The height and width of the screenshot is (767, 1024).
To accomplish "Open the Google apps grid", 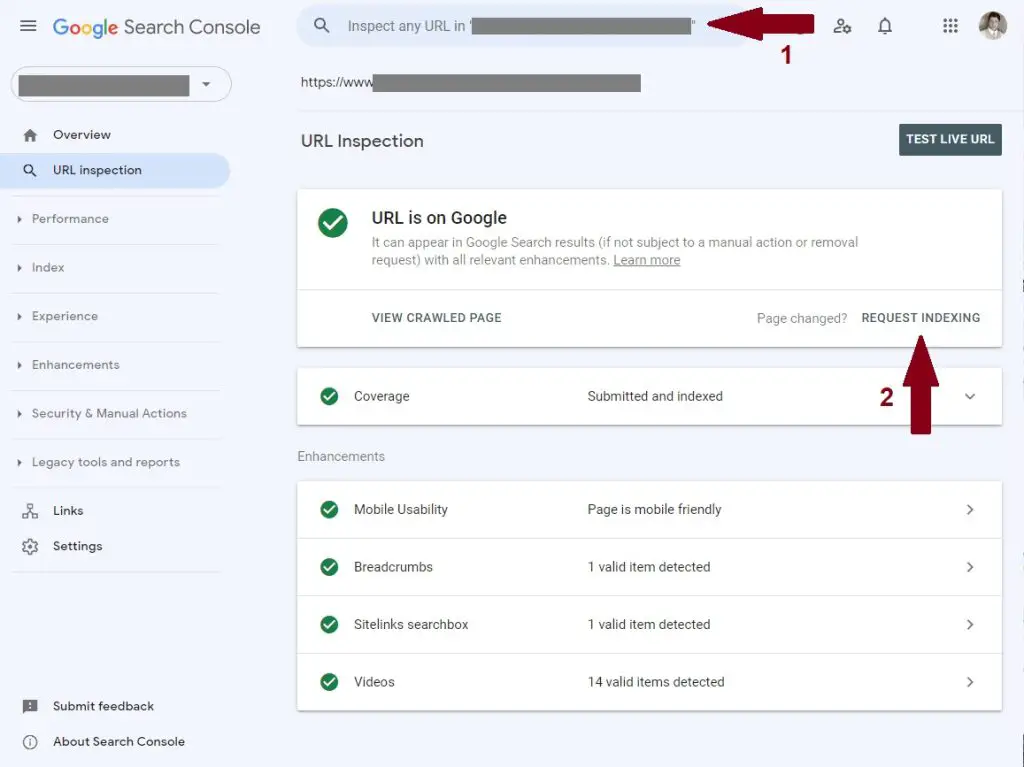I will click(950, 26).
